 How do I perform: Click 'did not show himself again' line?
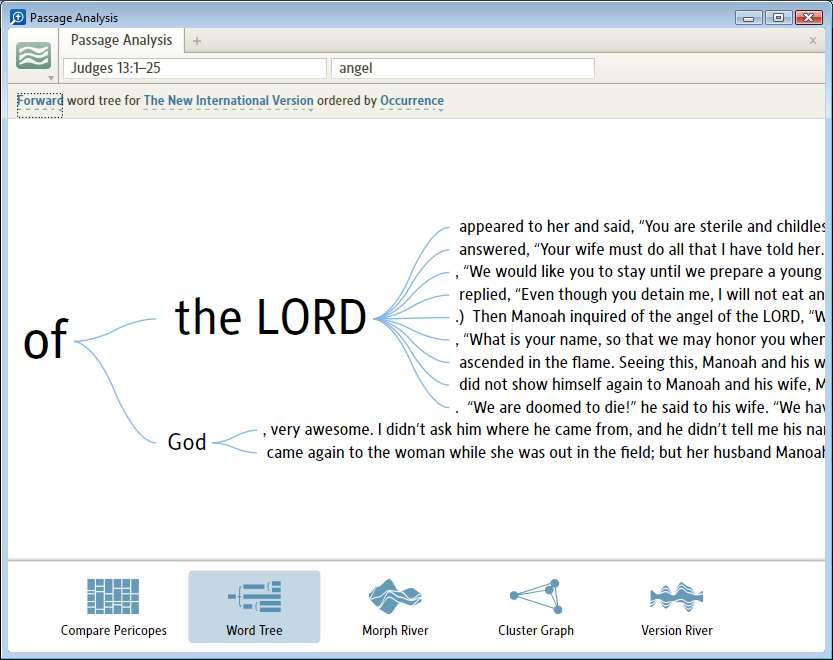coord(641,385)
